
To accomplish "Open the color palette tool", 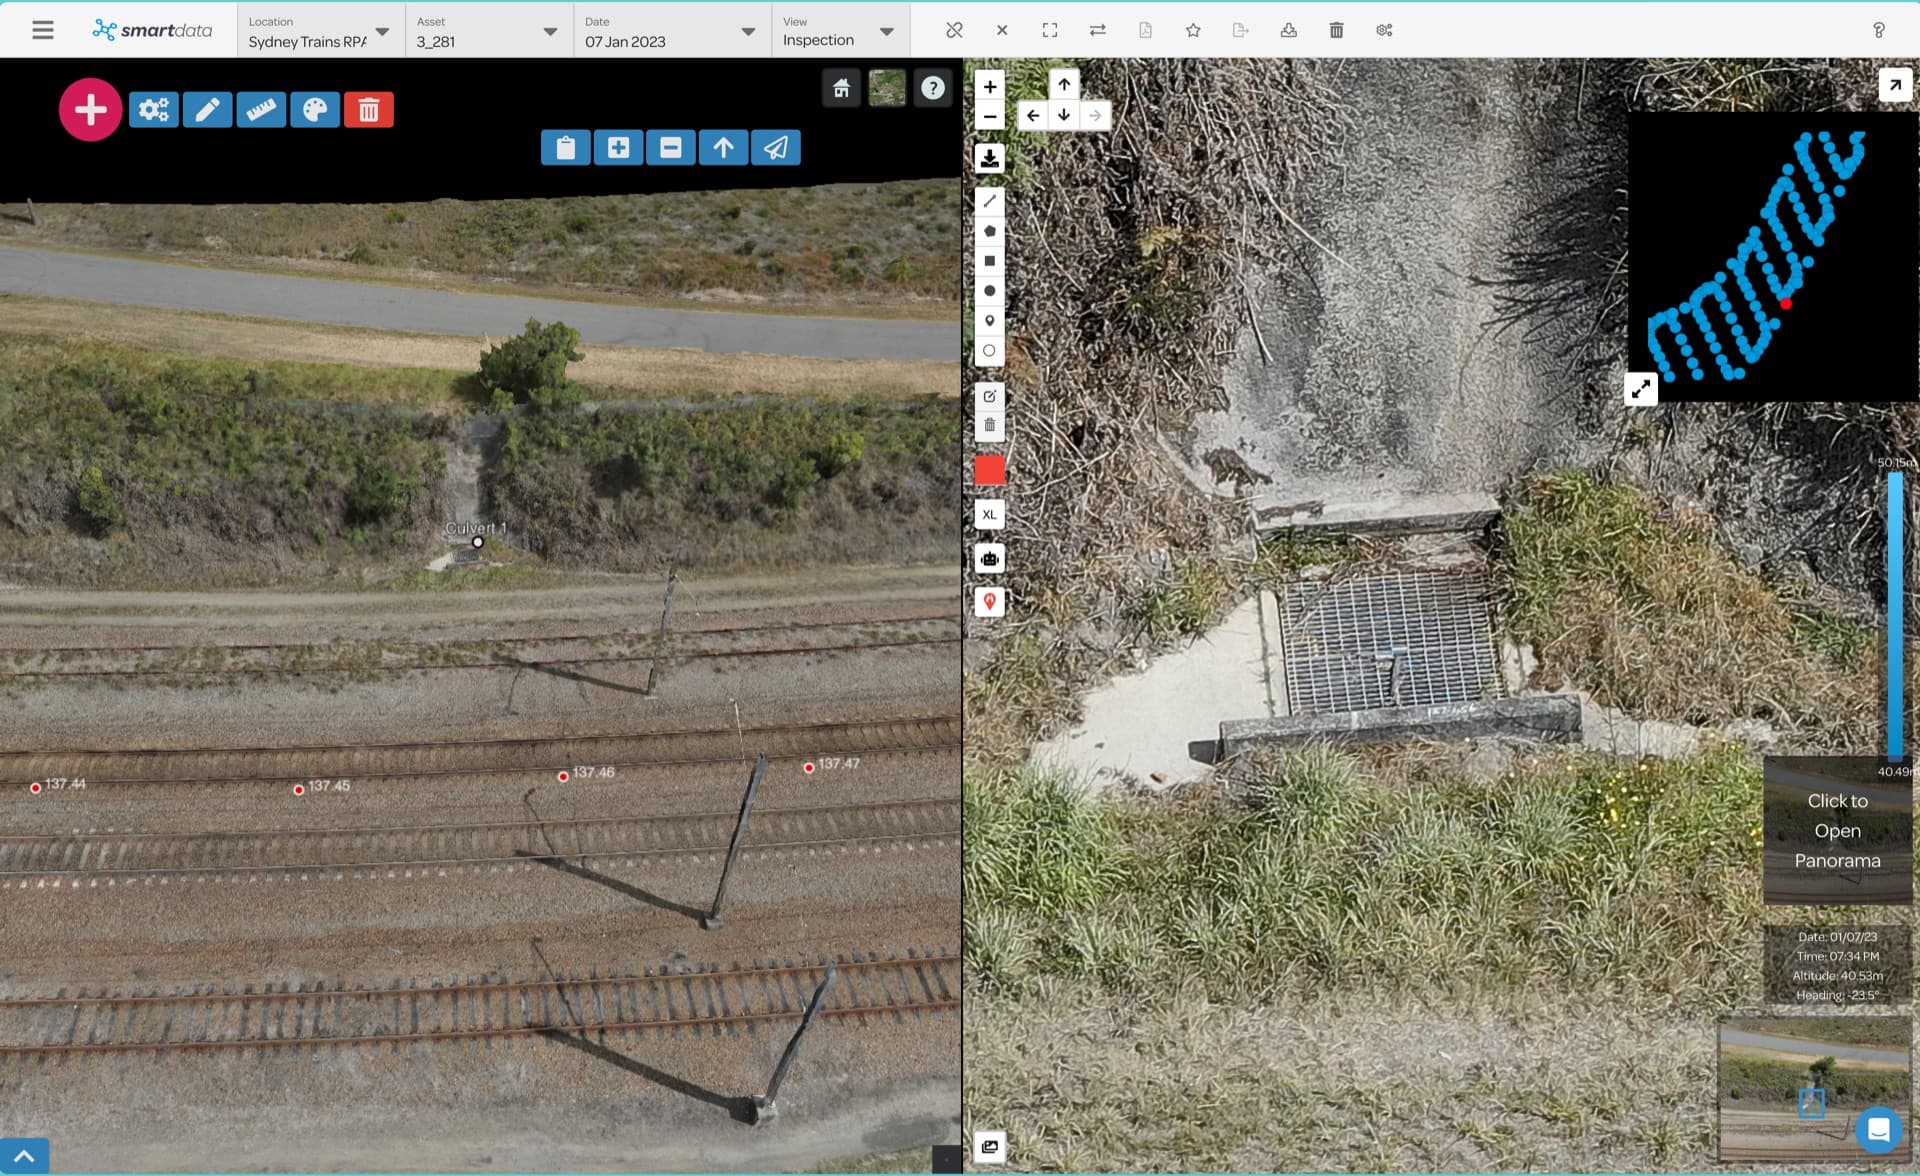I will coord(315,109).
